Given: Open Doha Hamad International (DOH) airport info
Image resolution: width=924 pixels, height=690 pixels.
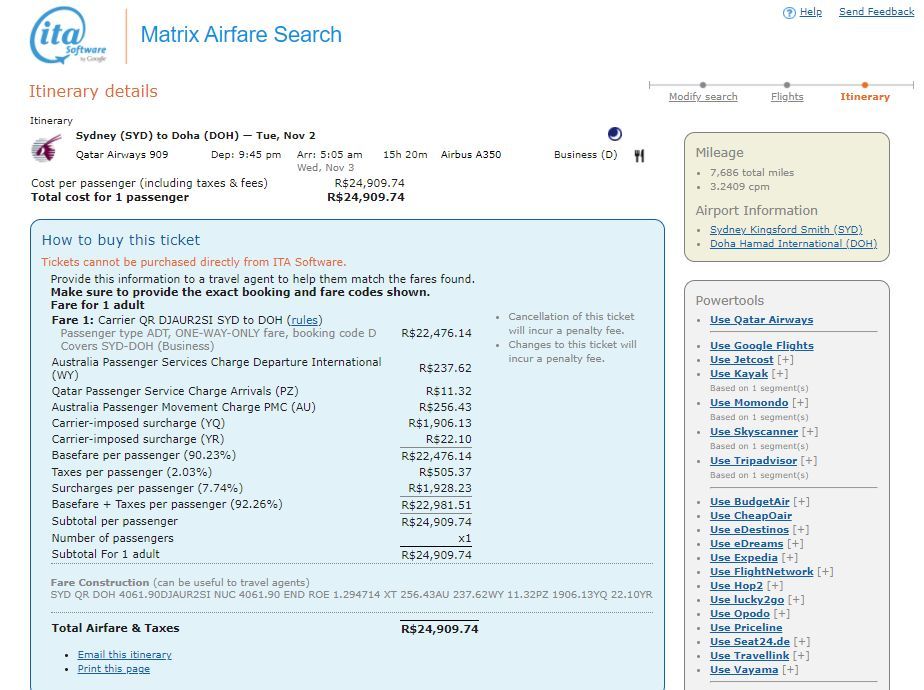Looking at the screenshot, I should (793, 243).
